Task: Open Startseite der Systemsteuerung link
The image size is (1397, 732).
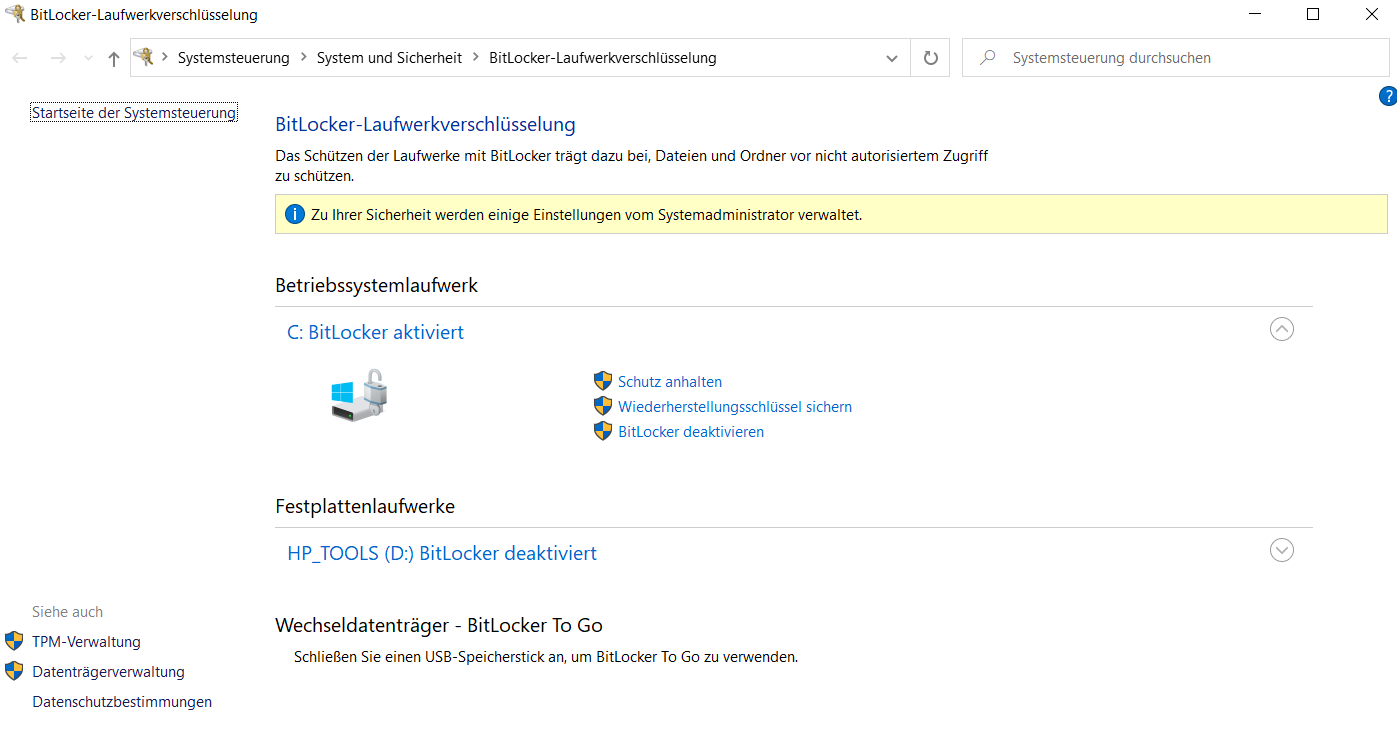Action: pyautogui.click(x=134, y=113)
